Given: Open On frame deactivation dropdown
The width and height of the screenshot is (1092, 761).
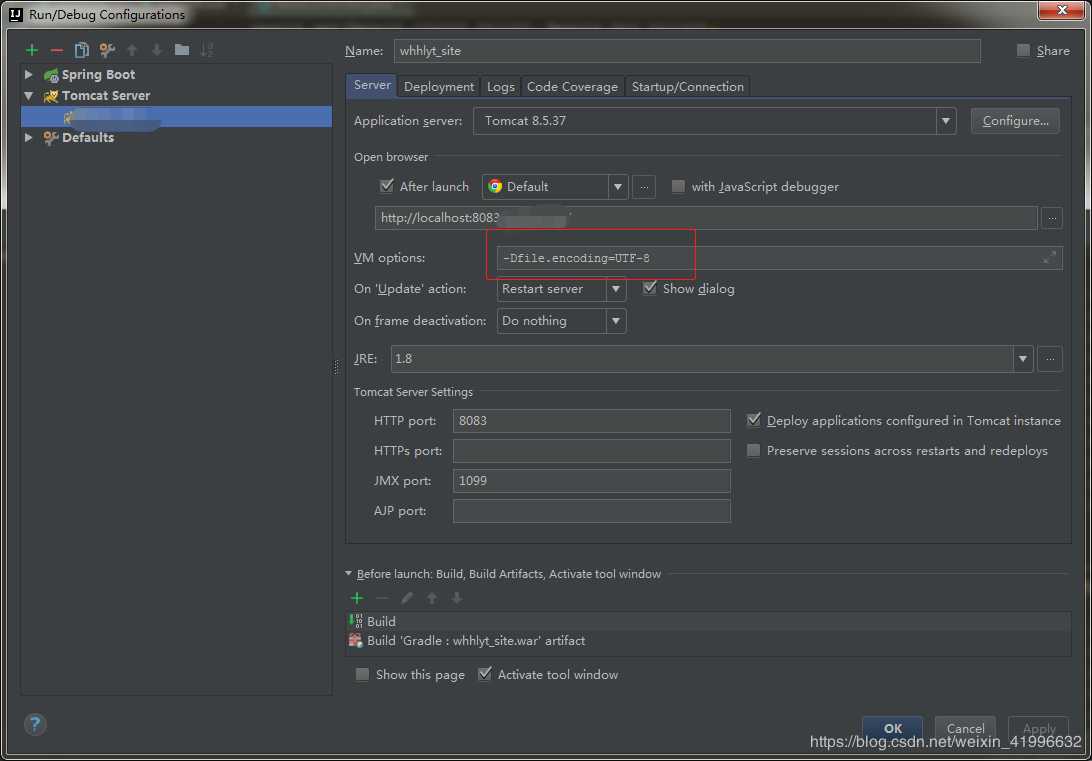Looking at the screenshot, I should tap(616, 321).
